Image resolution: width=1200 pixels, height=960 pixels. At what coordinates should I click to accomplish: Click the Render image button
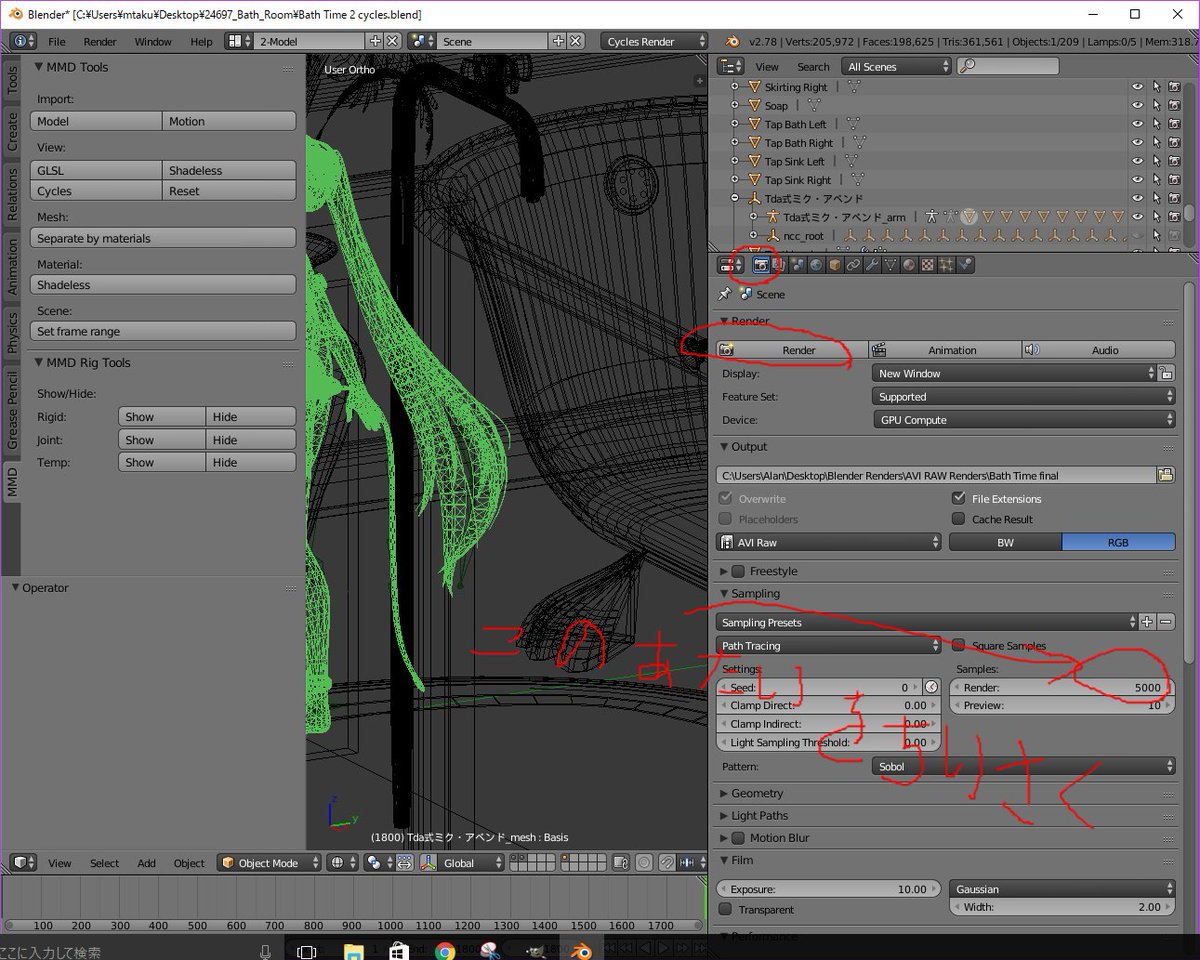point(791,350)
